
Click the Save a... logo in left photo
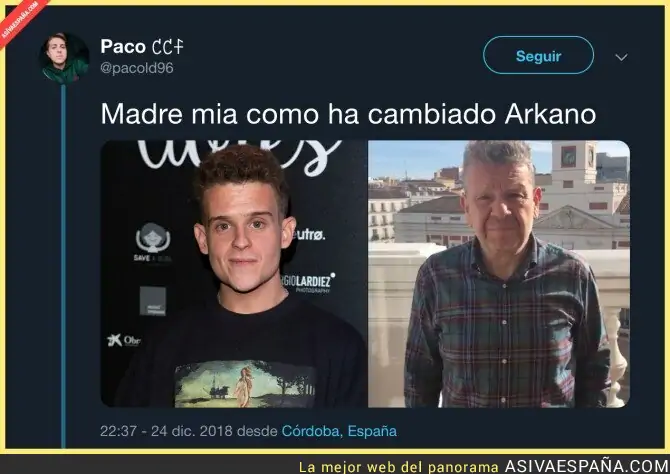coord(153,242)
